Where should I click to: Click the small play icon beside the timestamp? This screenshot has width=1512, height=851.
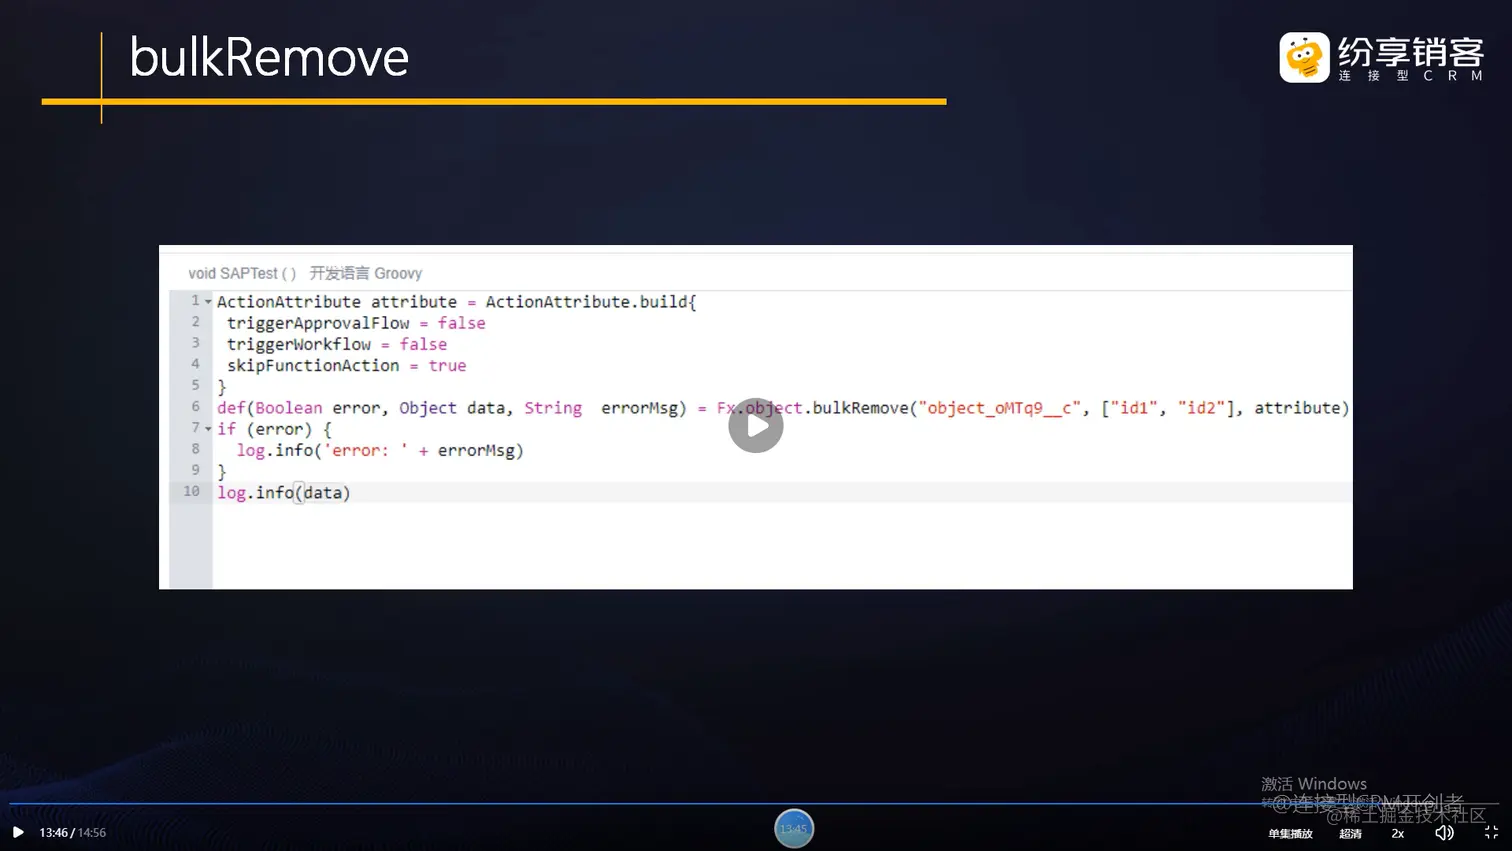[x=18, y=832]
